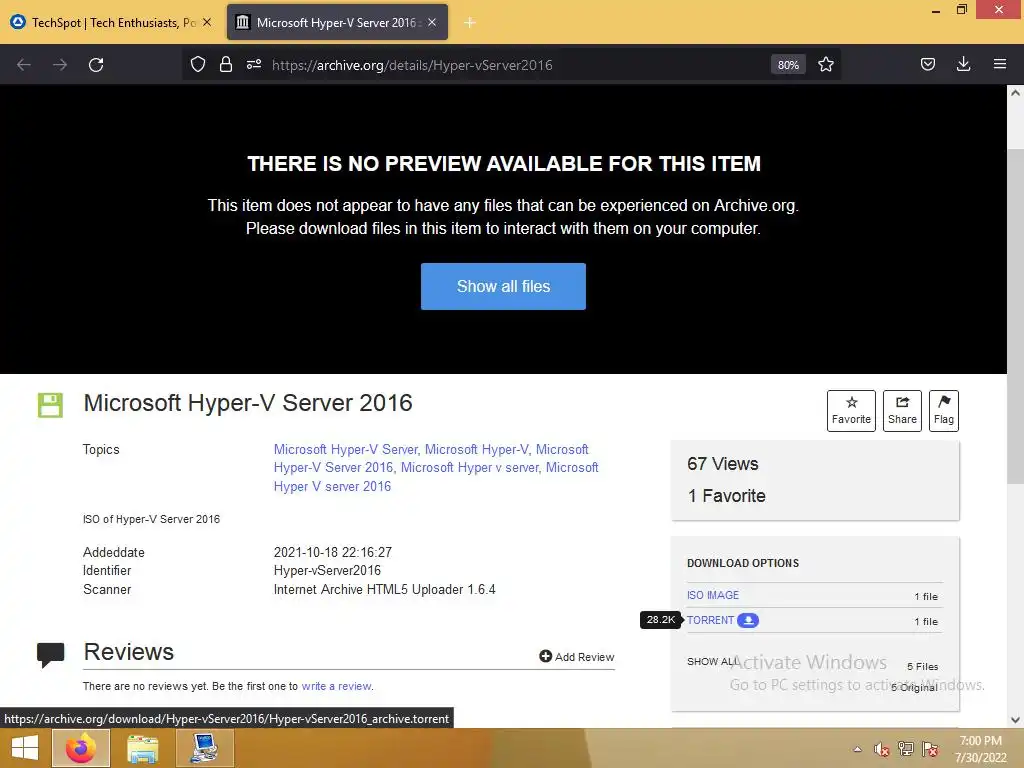Click the 80% zoom level badge
Viewport: 1024px width, 768px height.
tap(788, 65)
